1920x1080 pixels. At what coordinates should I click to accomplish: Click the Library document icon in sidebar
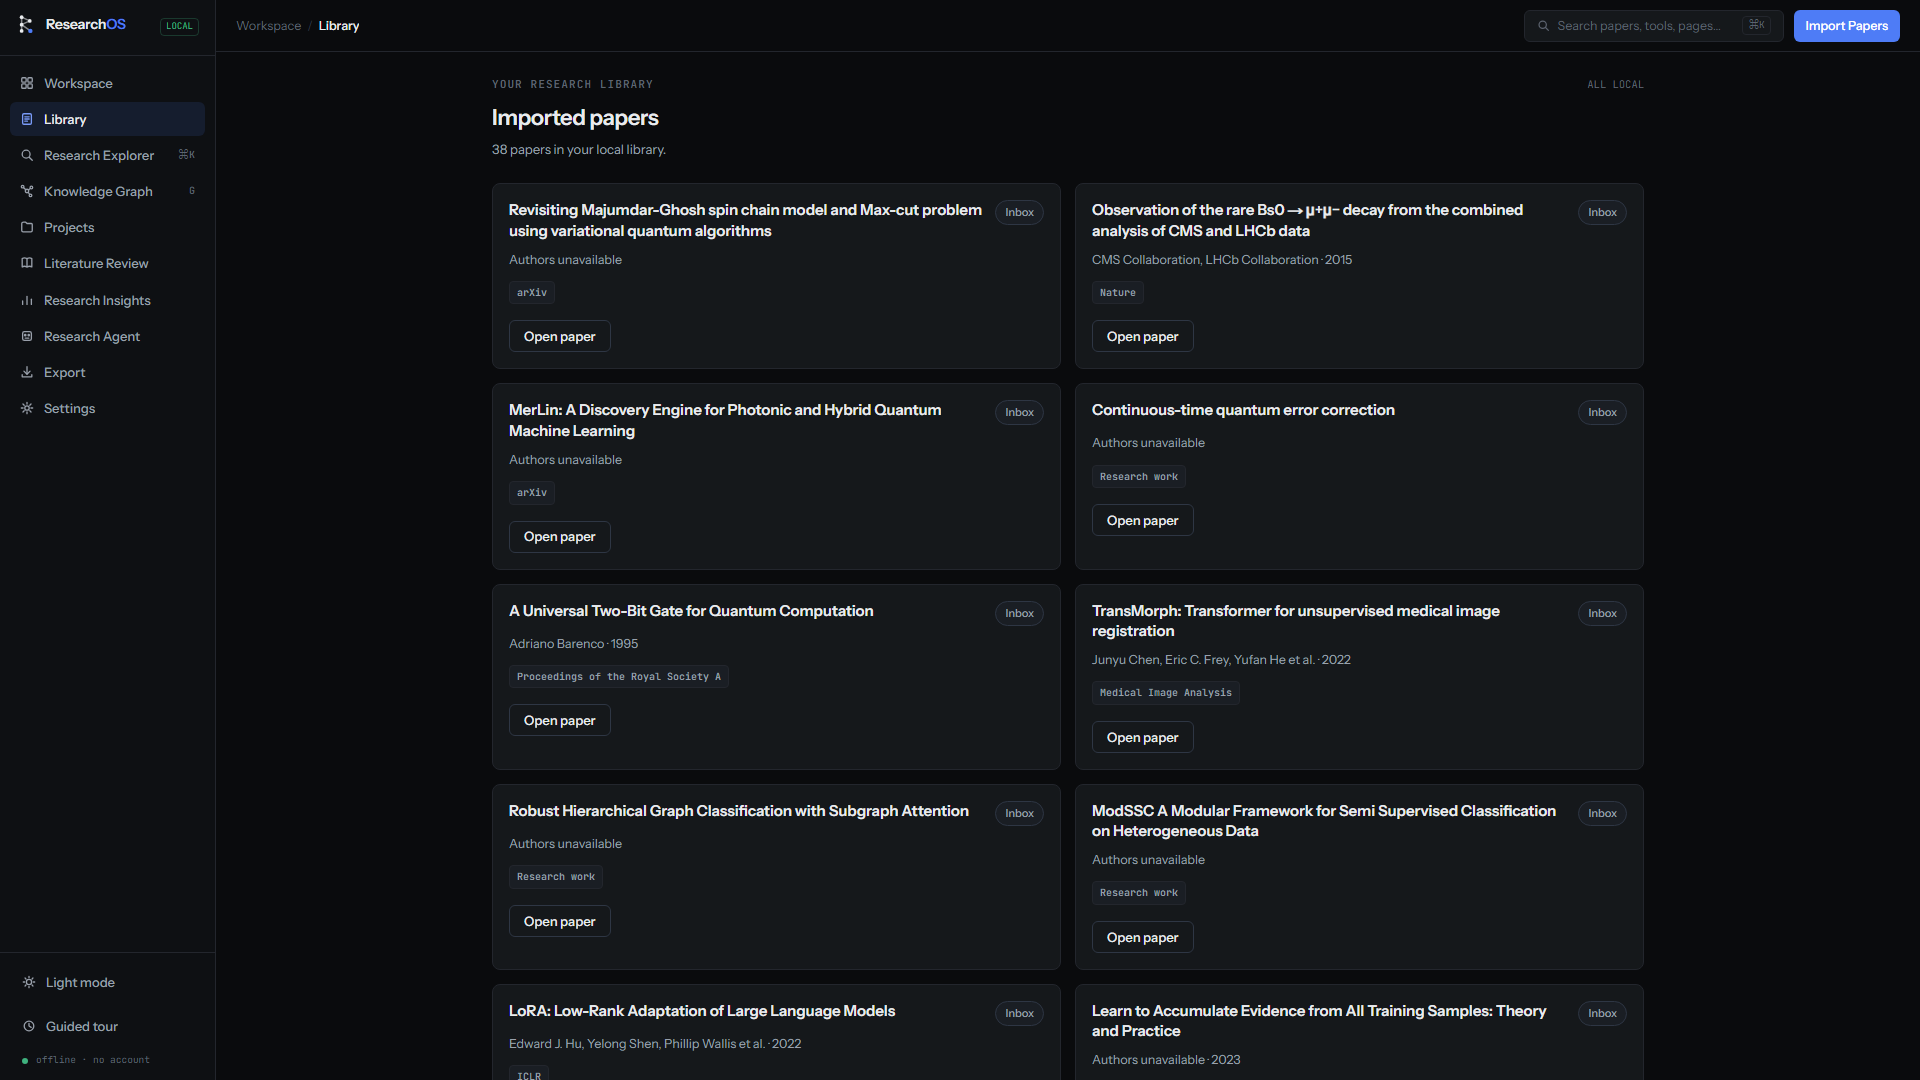coord(27,119)
